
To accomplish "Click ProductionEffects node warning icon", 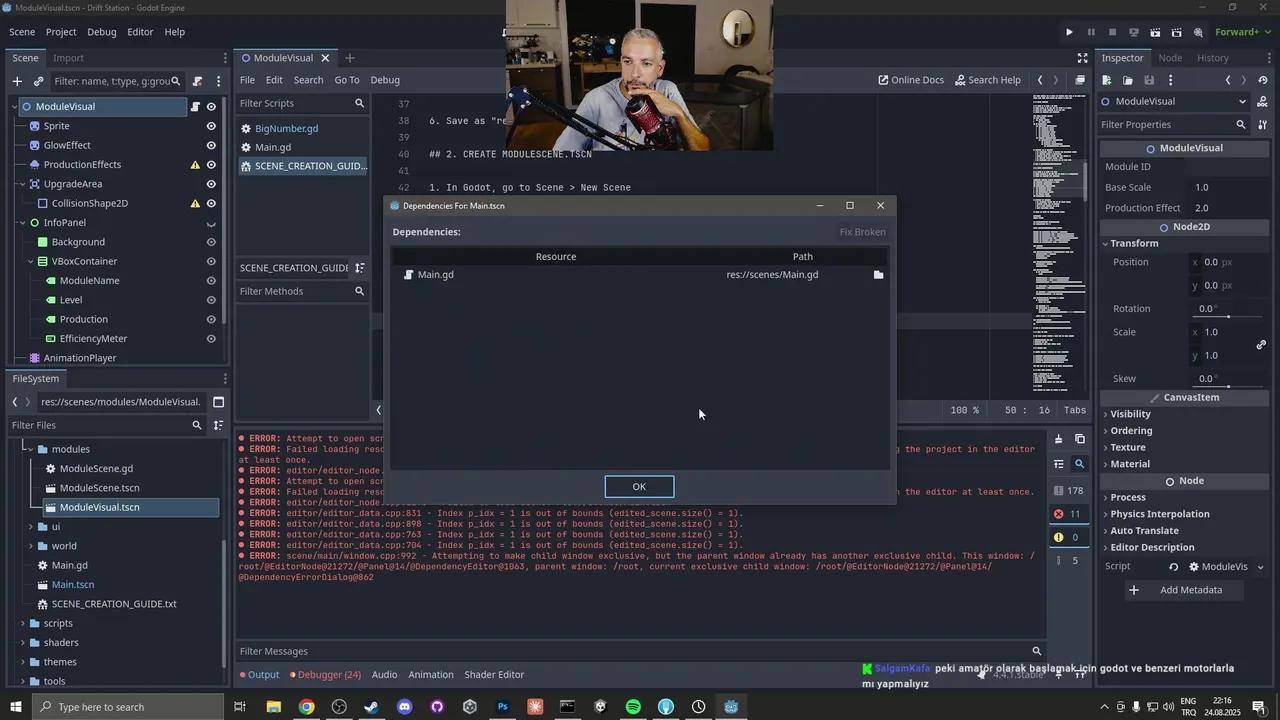I will [195, 165].
